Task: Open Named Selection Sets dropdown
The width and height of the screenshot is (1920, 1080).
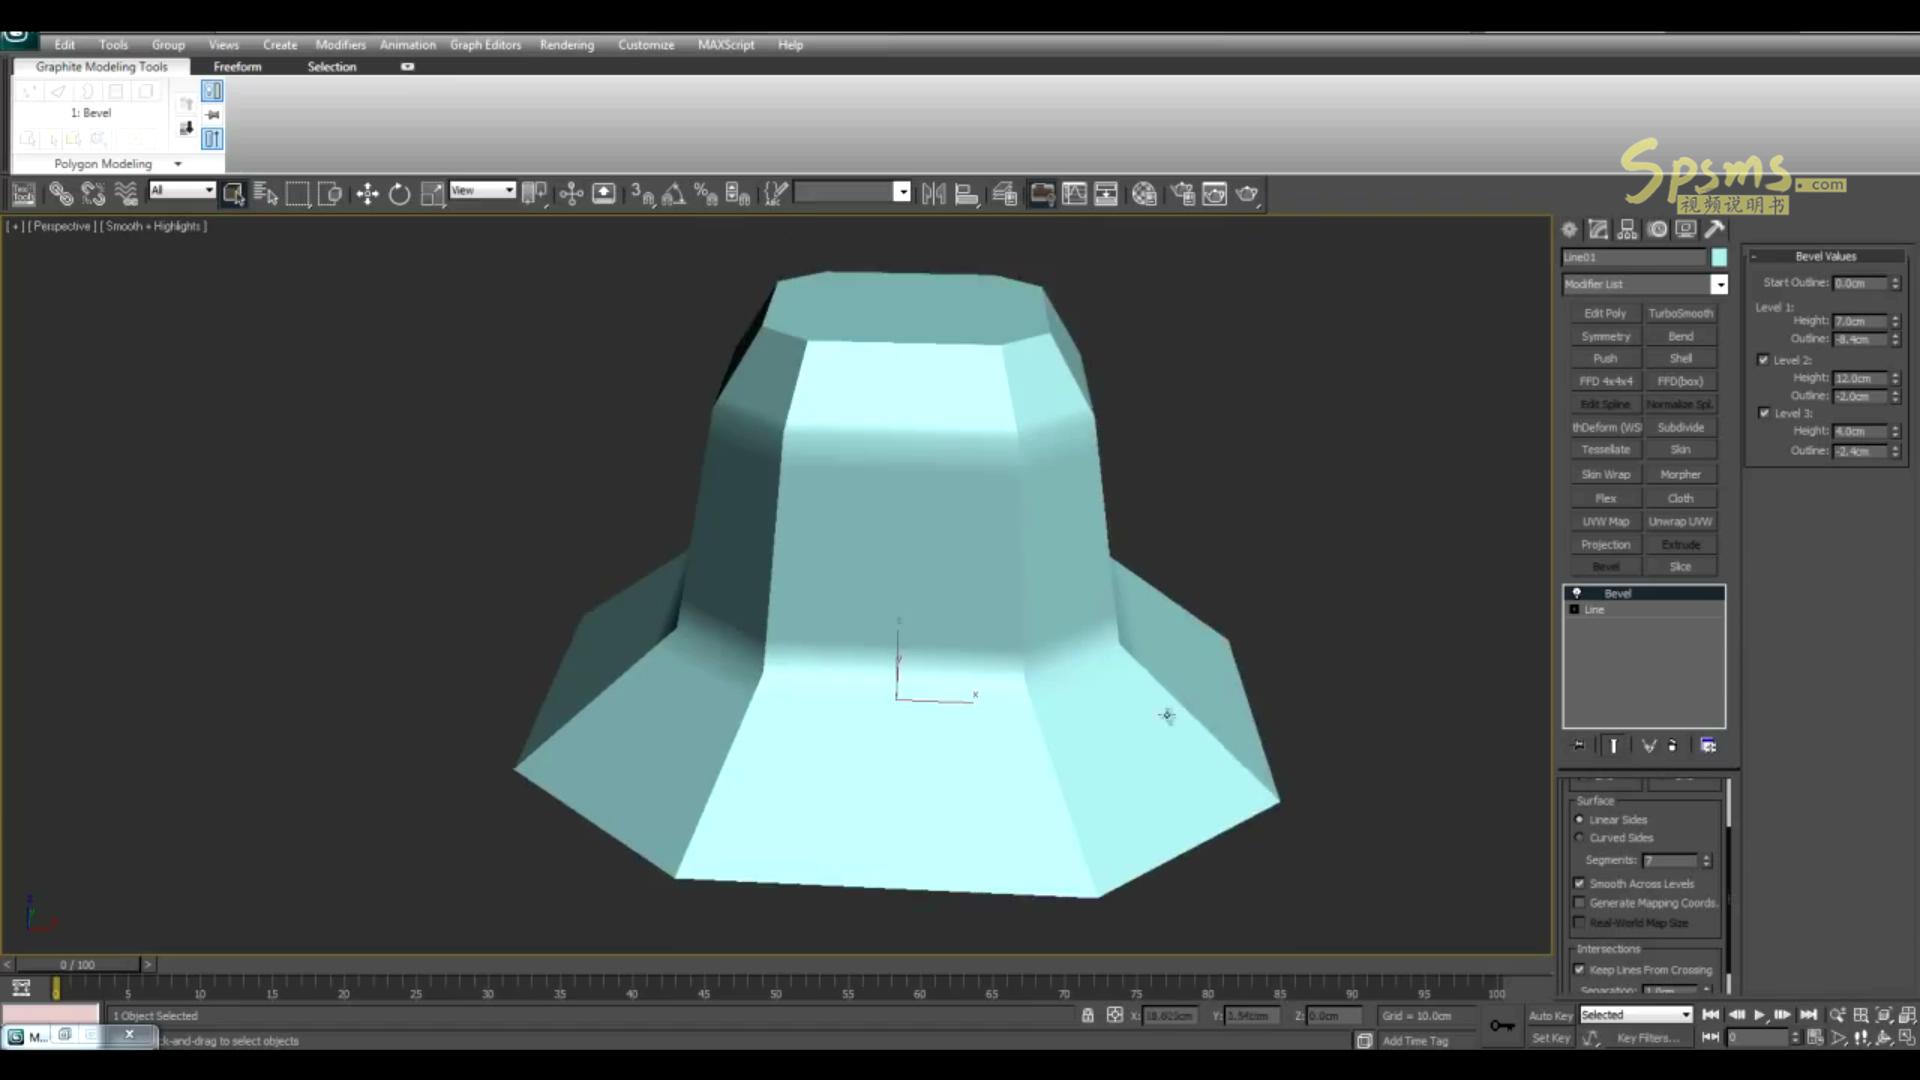Action: 902,192
